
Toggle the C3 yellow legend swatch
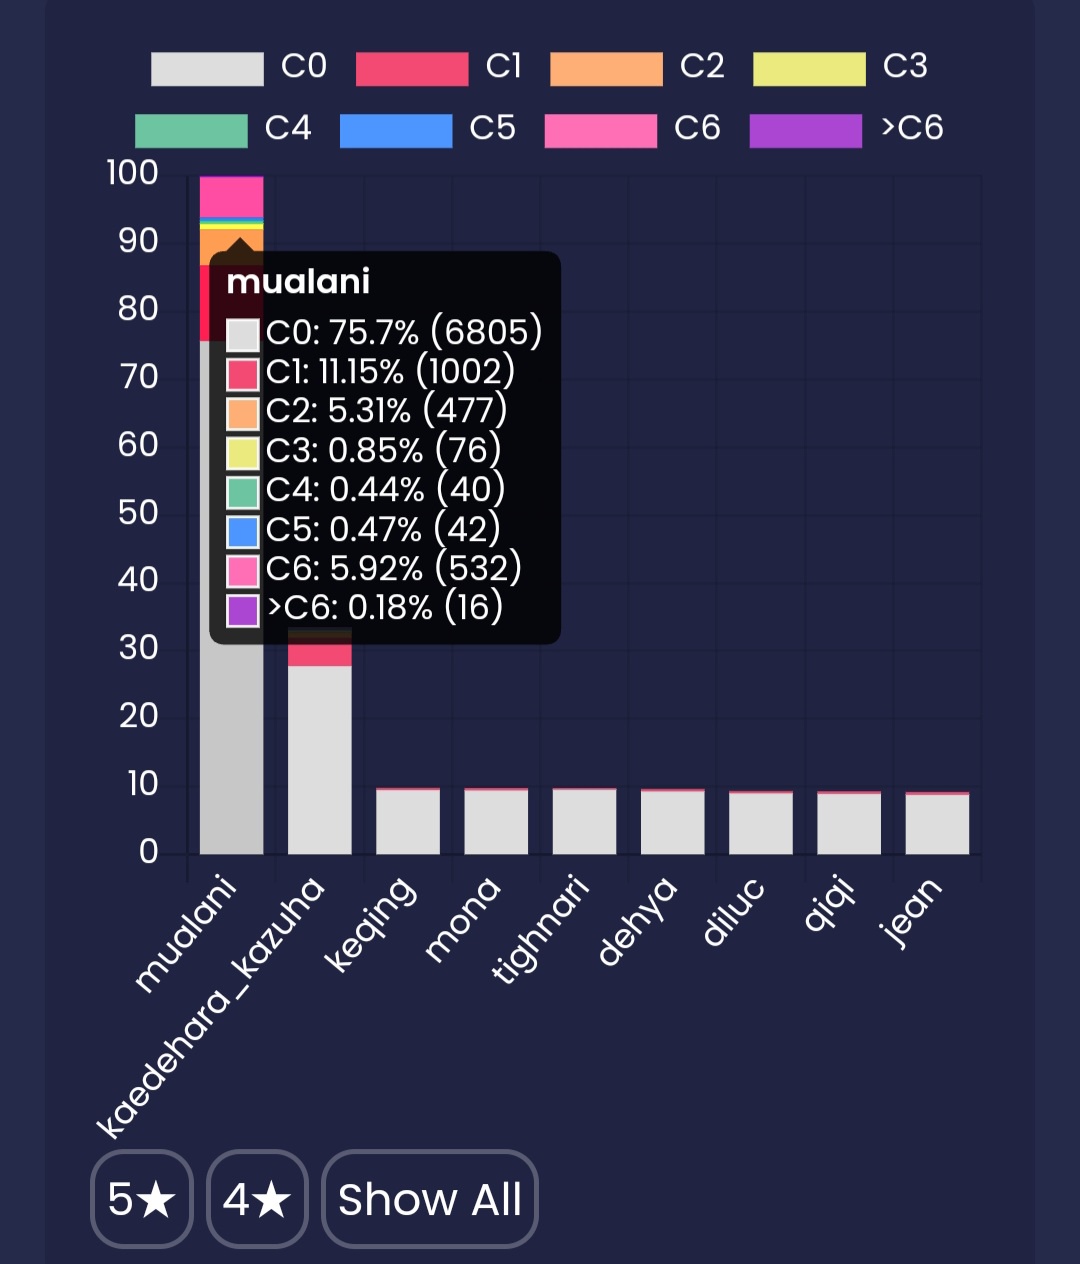[x=809, y=69]
